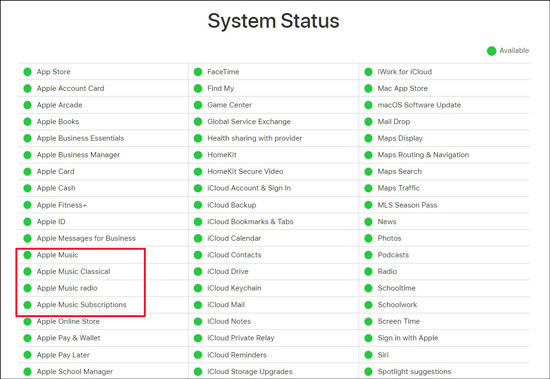
Task: Click the Apple Pay & Wallet label
Action: (68, 338)
